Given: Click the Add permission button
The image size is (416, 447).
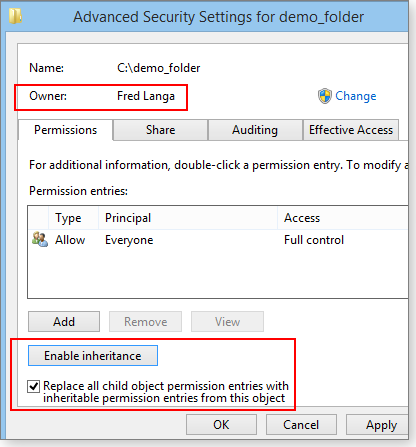Looking at the screenshot, I should pyautogui.click(x=64, y=322).
